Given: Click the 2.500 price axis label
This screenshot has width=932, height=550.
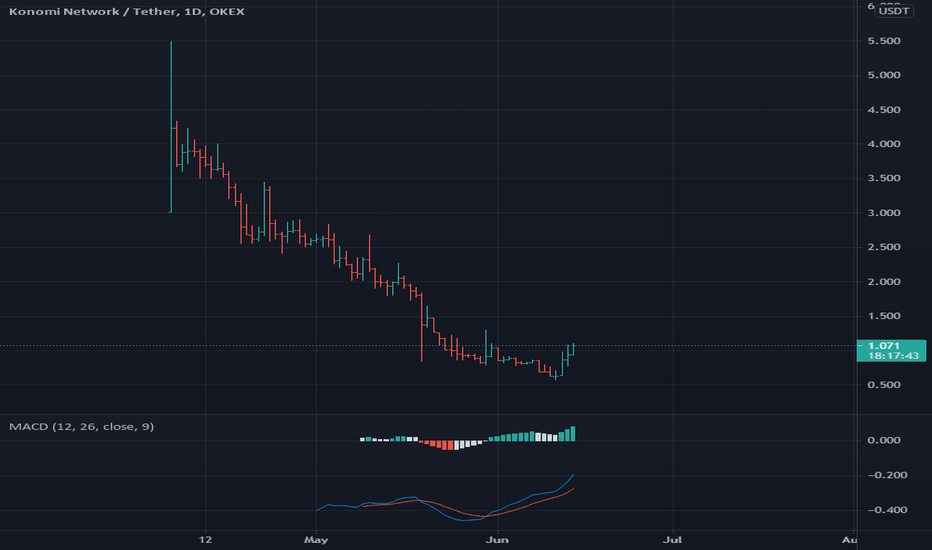Looking at the screenshot, I should [884, 247].
